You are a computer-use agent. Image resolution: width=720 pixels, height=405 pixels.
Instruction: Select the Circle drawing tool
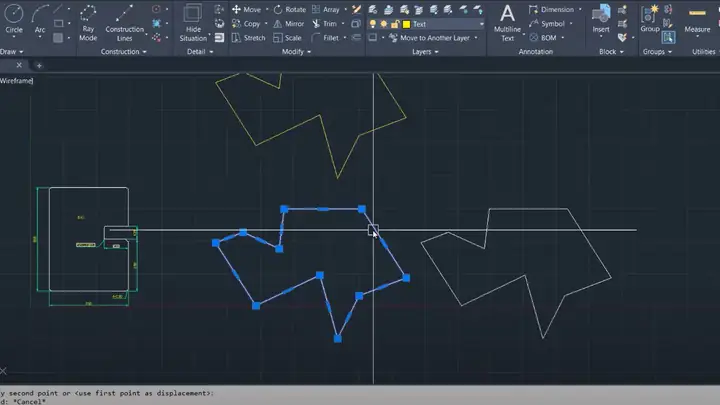(14, 18)
